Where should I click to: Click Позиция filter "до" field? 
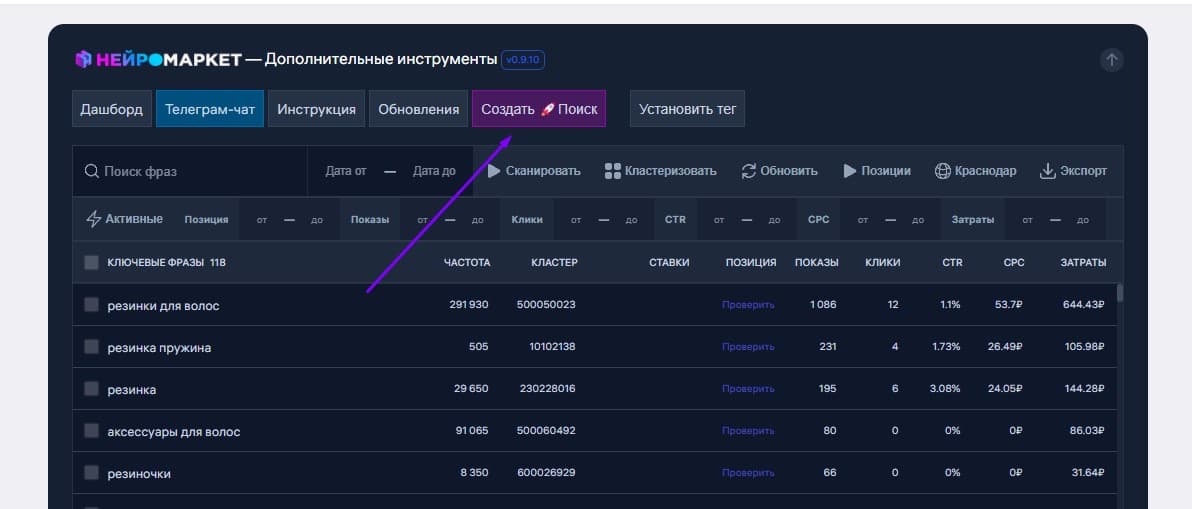(317, 220)
